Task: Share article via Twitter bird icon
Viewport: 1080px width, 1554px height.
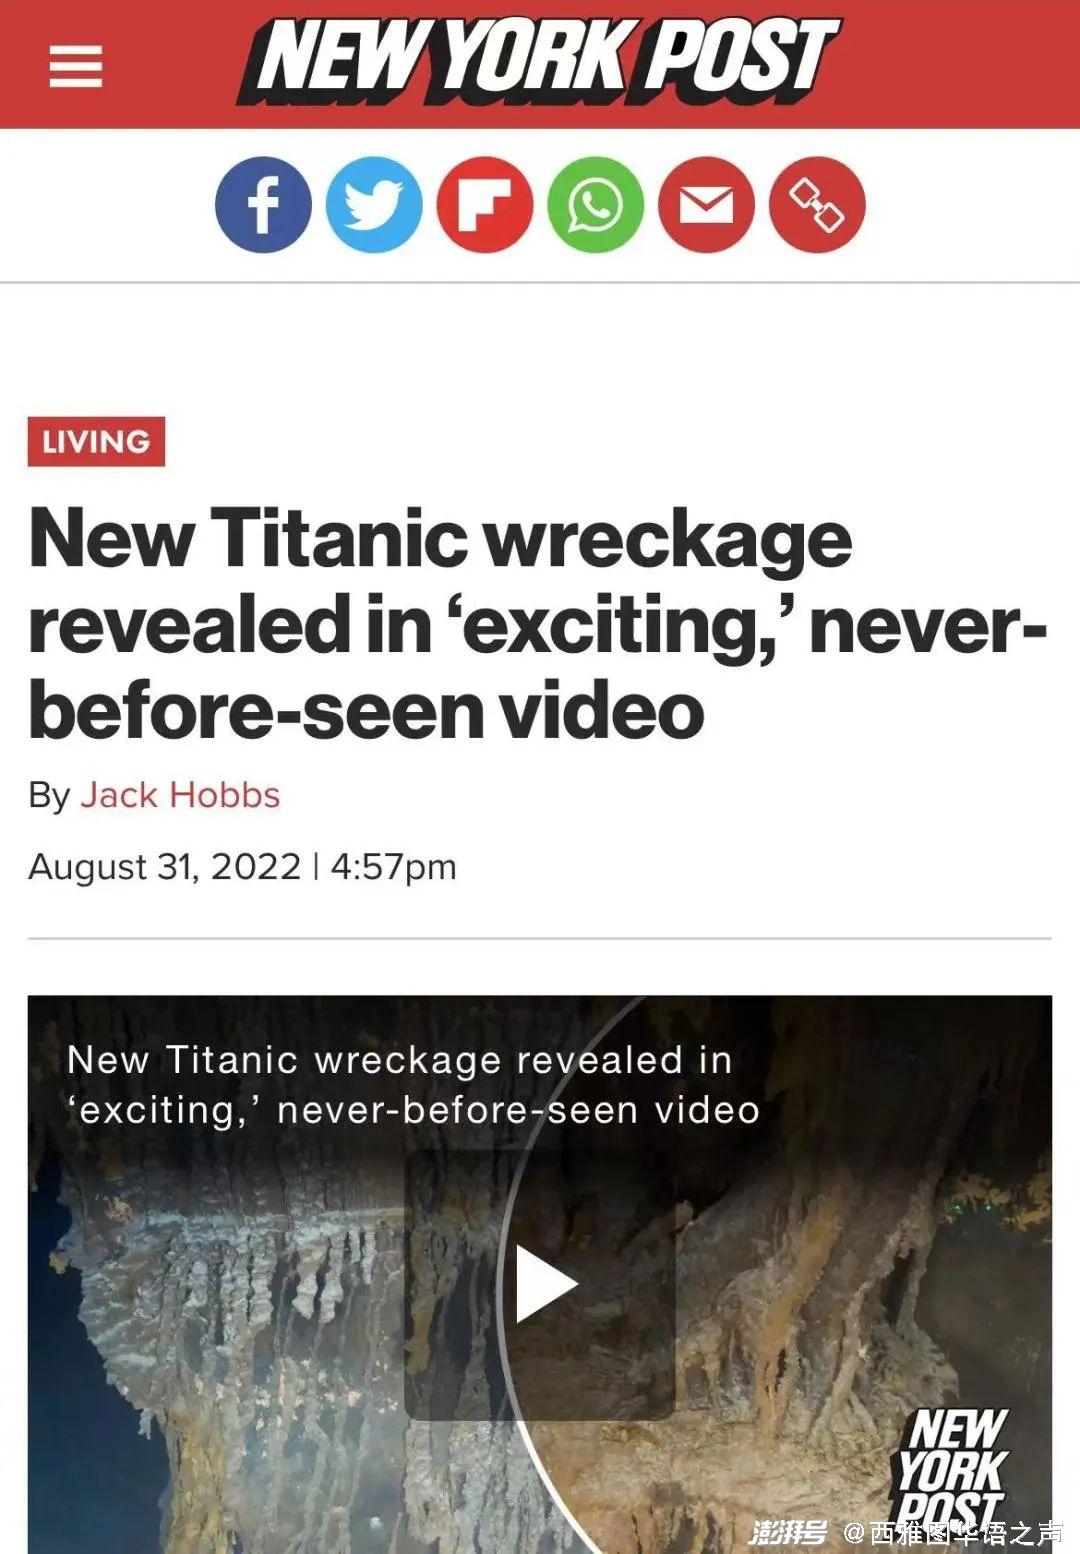Action: 374,205
